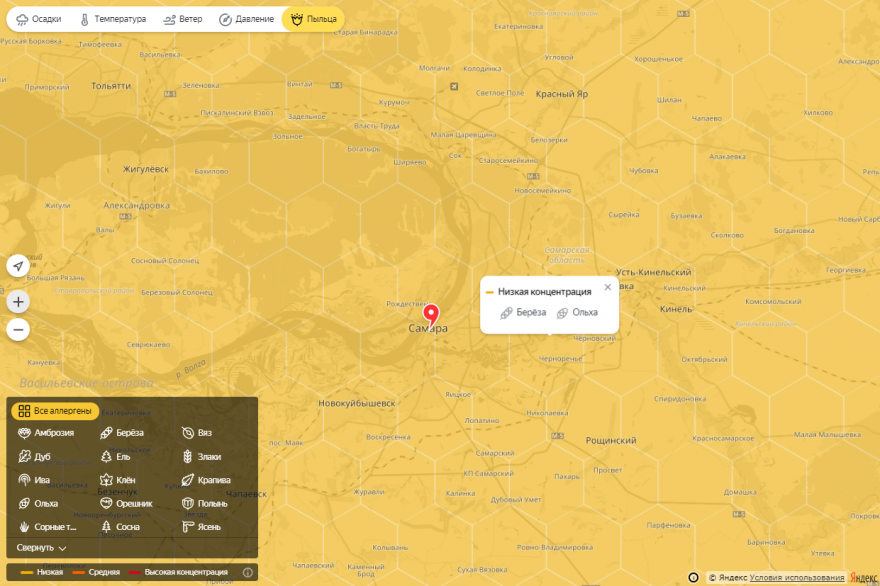The image size is (880, 586).
Task: Click the Yandex logo
Action: (x=863, y=577)
